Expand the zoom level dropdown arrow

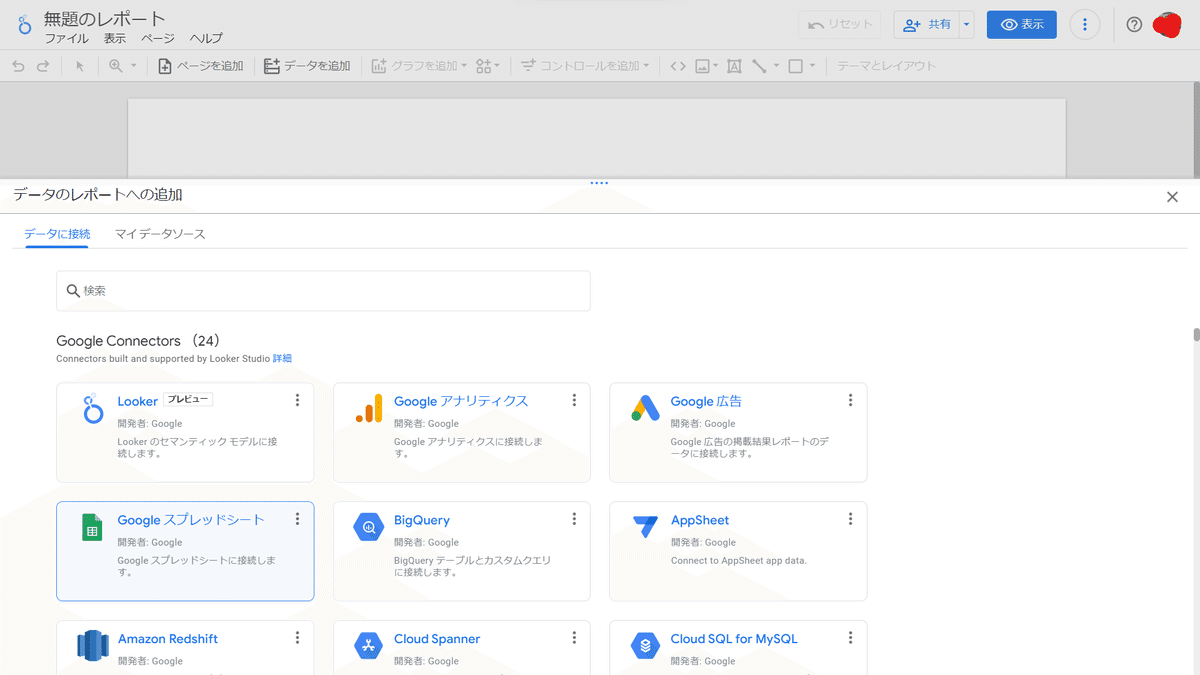(133, 66)
